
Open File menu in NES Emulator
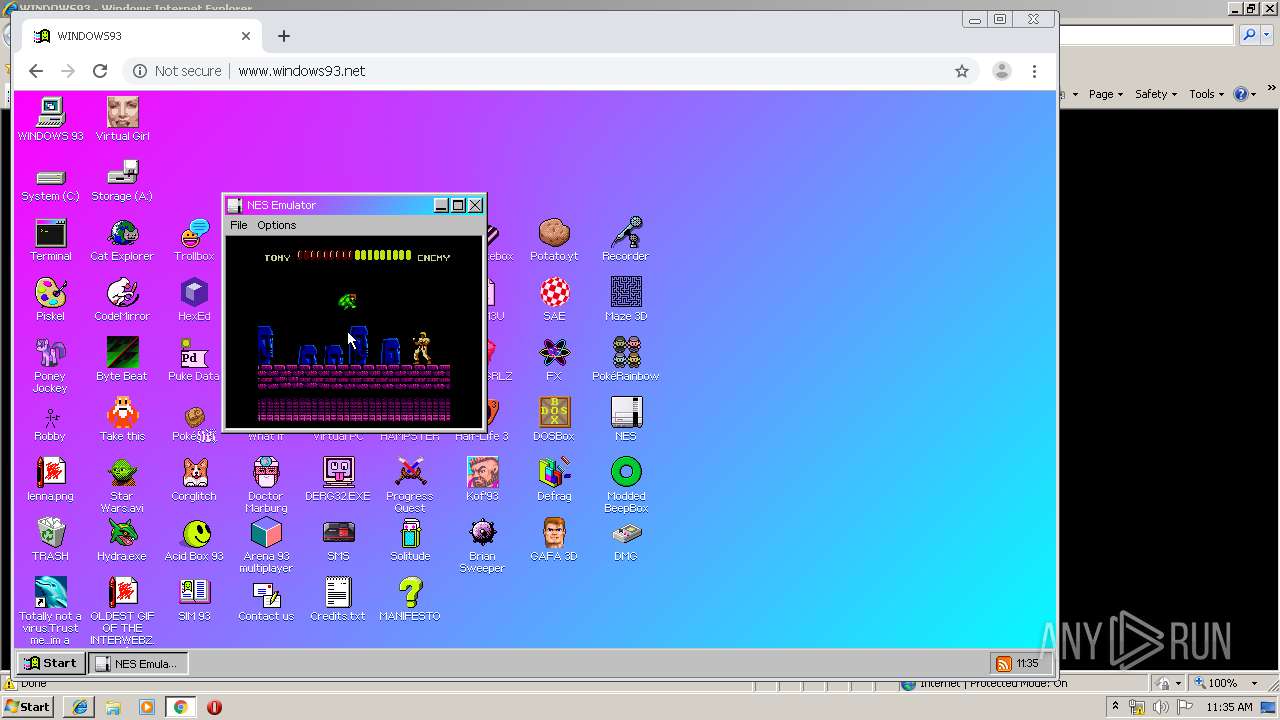coord(238,225)
